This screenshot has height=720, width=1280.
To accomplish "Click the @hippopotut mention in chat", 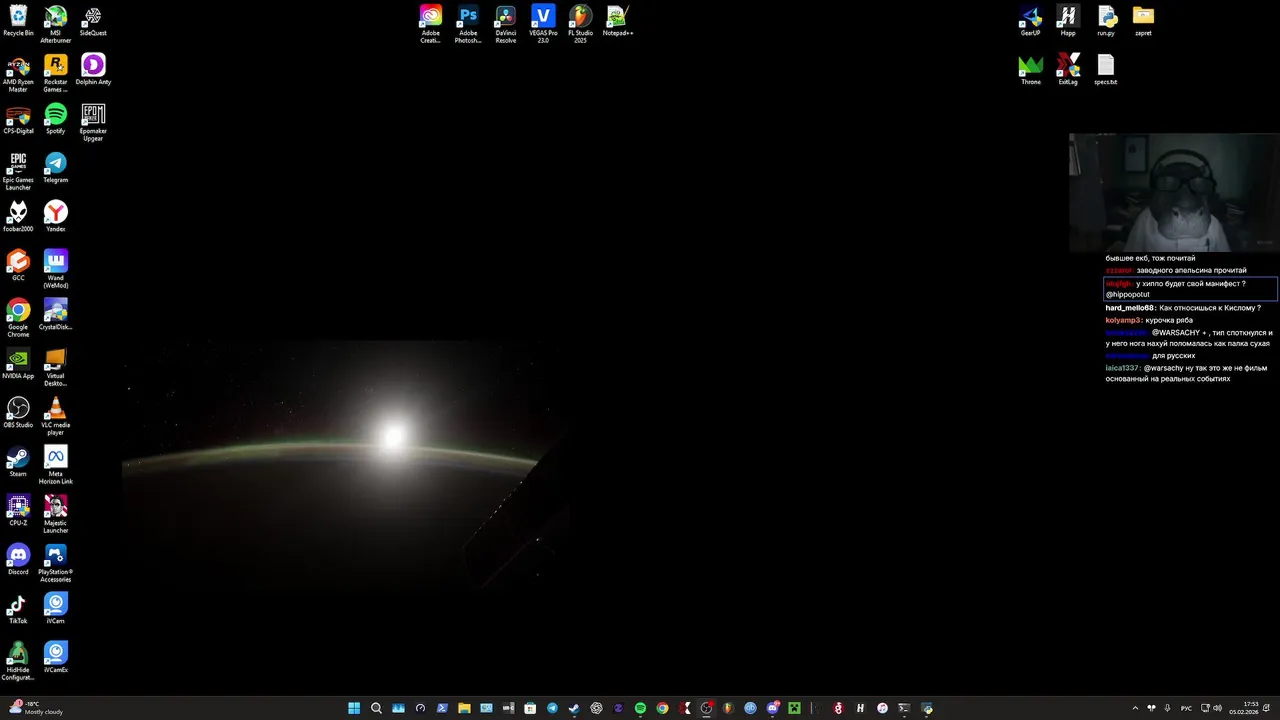I will (1128, 295).
